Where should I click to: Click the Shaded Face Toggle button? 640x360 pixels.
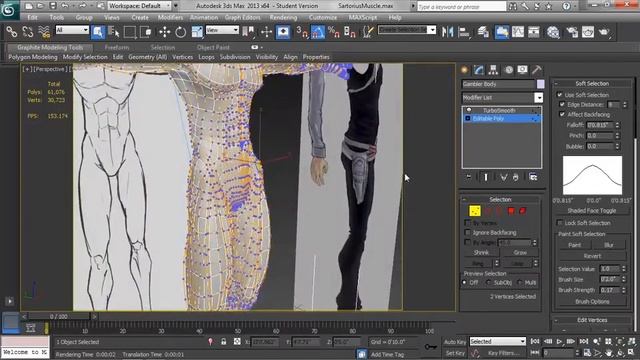pyautogui.click(x=591, y=211)
